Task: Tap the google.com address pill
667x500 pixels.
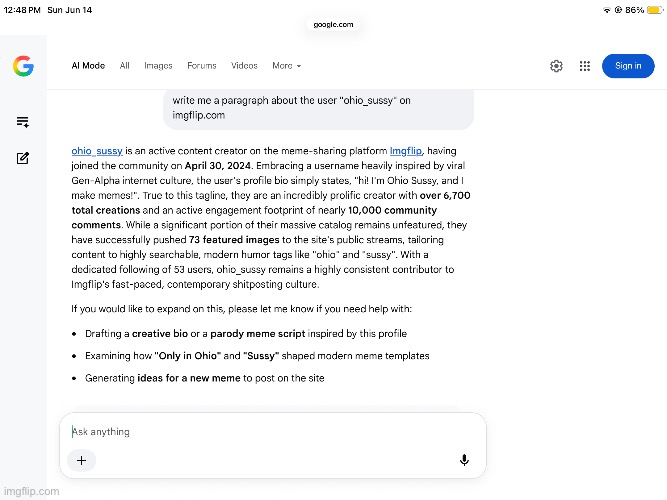Action: pyautogui.click(x=333, y=25)
